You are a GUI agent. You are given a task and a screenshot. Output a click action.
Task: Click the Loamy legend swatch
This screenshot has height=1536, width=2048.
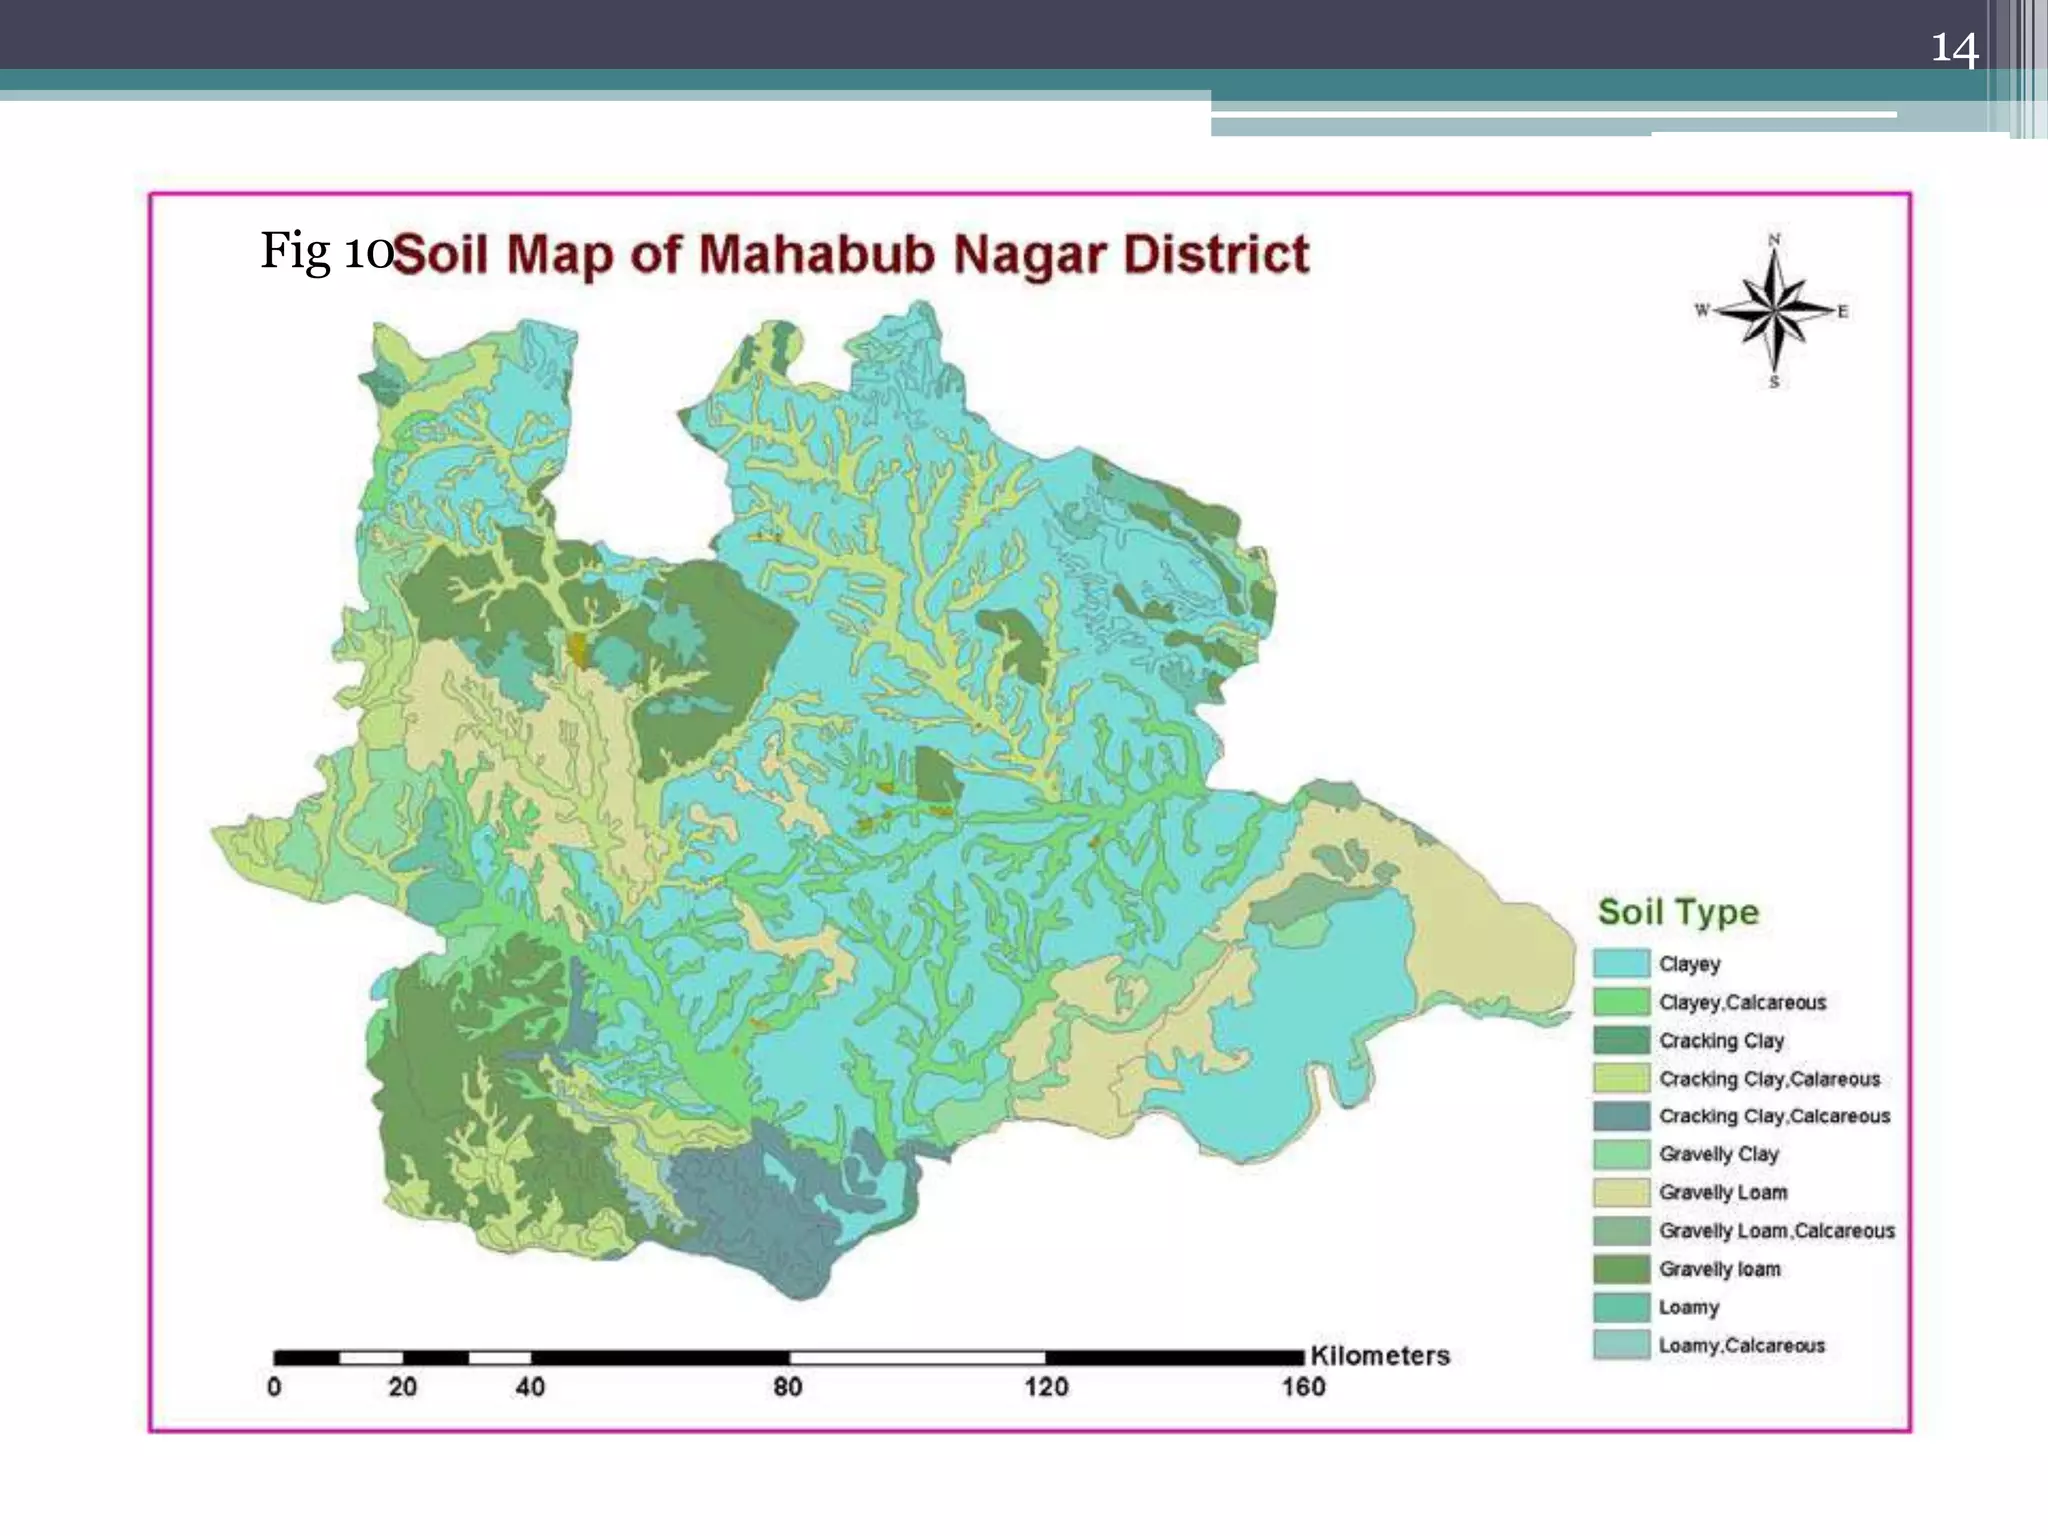point(1621,1307)
